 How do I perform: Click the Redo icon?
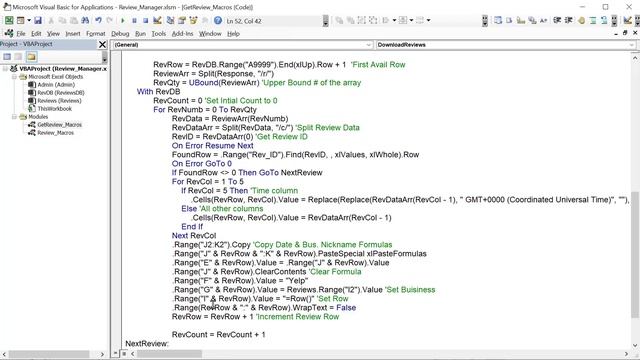click(x=109, y=20)
